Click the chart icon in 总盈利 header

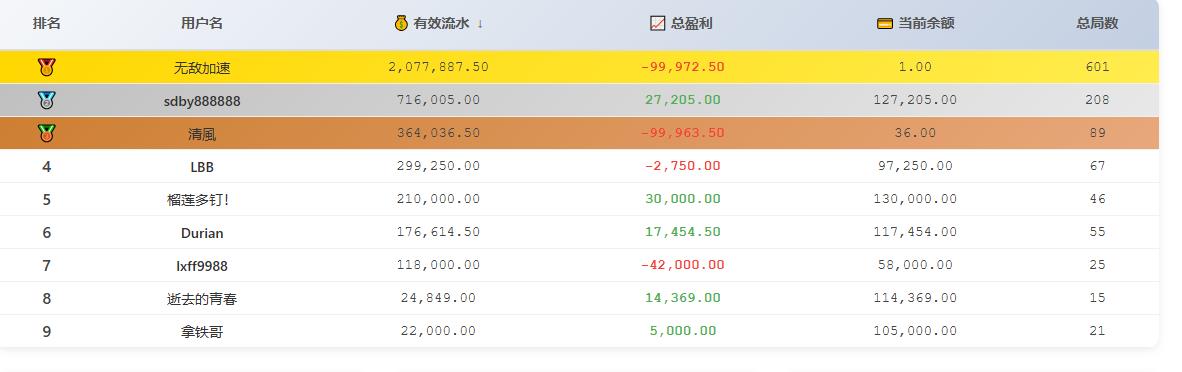(657, 23)
